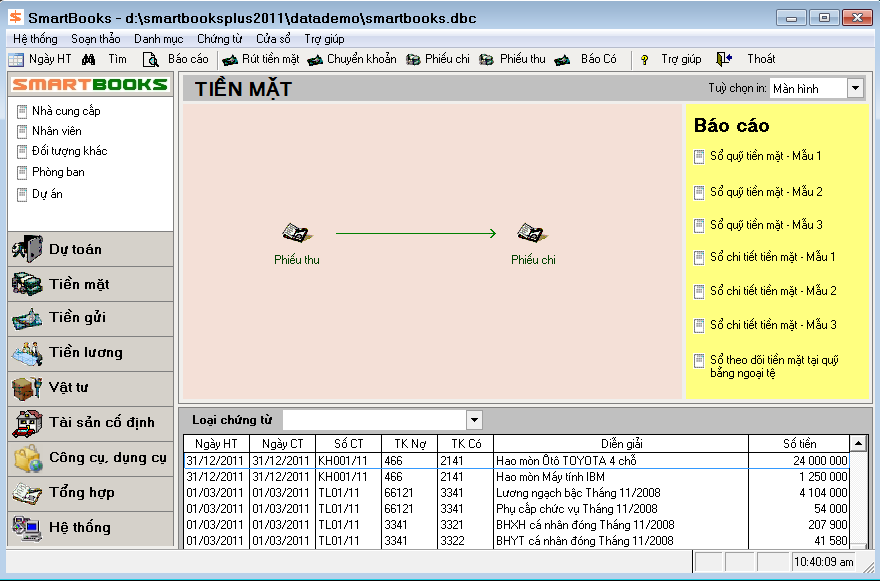Open report Sổ quỹ tiền mặt - Mẫu 2

[758, 192]
